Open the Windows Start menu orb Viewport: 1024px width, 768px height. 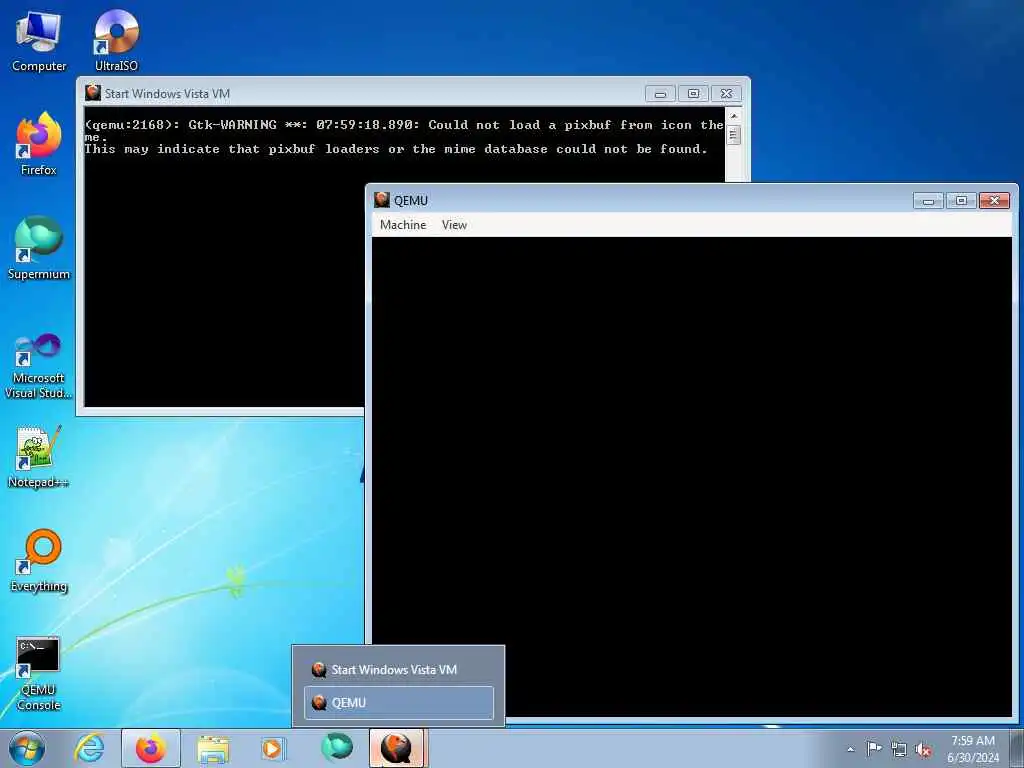pyautogui.click(x=27, y=748)
